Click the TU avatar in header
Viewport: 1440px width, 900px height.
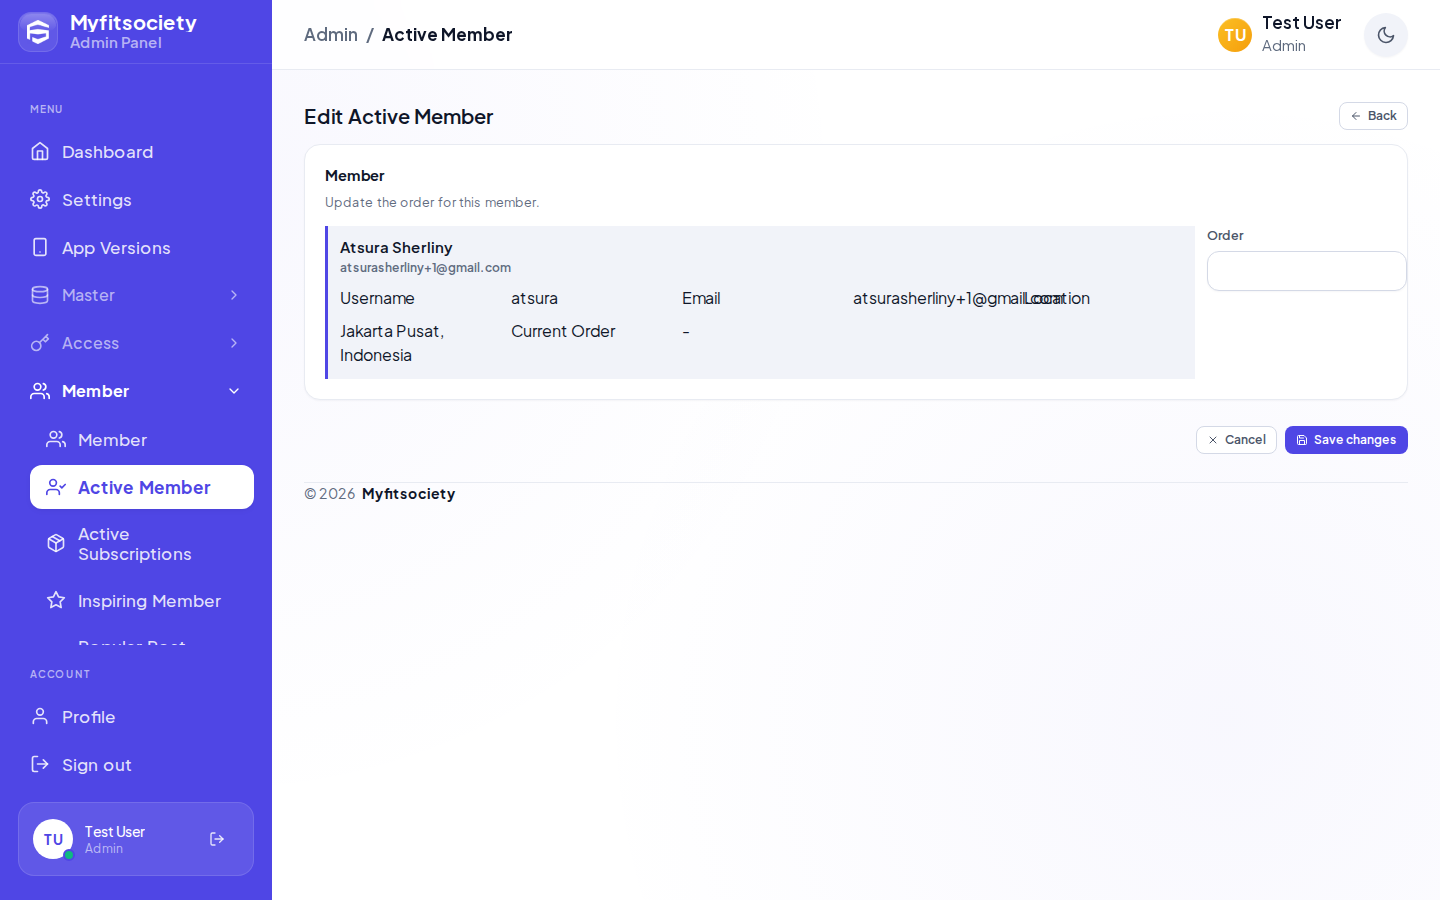pyautogui.click(x=1235, y=35)
